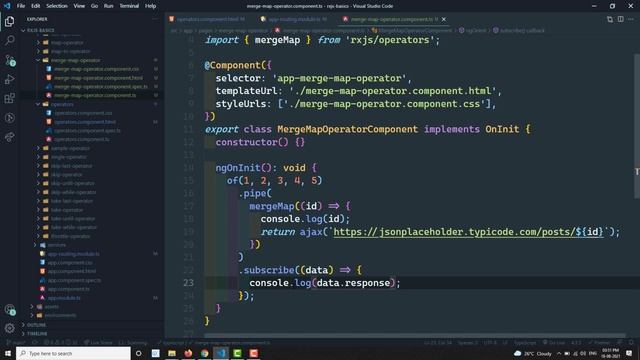The width and height of the screenshot is (640, 360).
Task: Open Firefox from the taskbar
Action: click(x=188, y=353)
